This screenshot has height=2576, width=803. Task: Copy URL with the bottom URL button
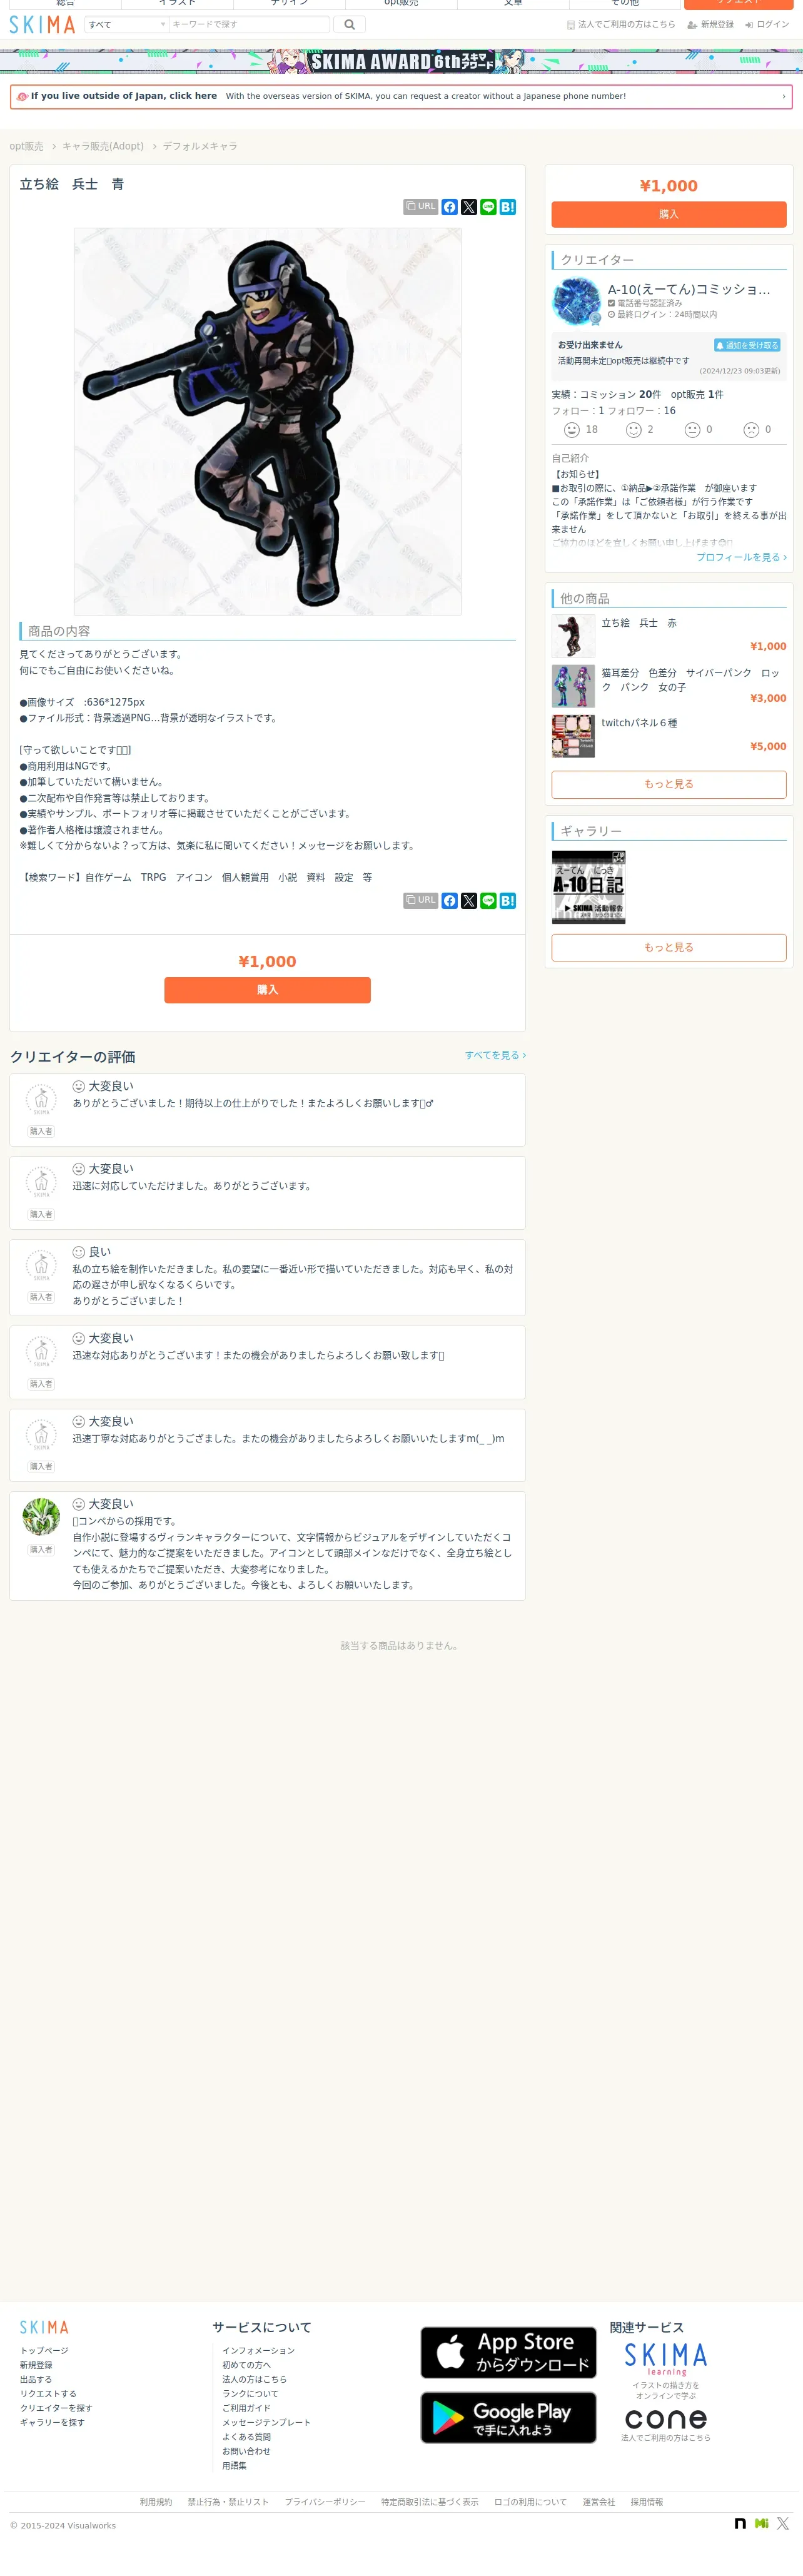click(x=421, y=900)
